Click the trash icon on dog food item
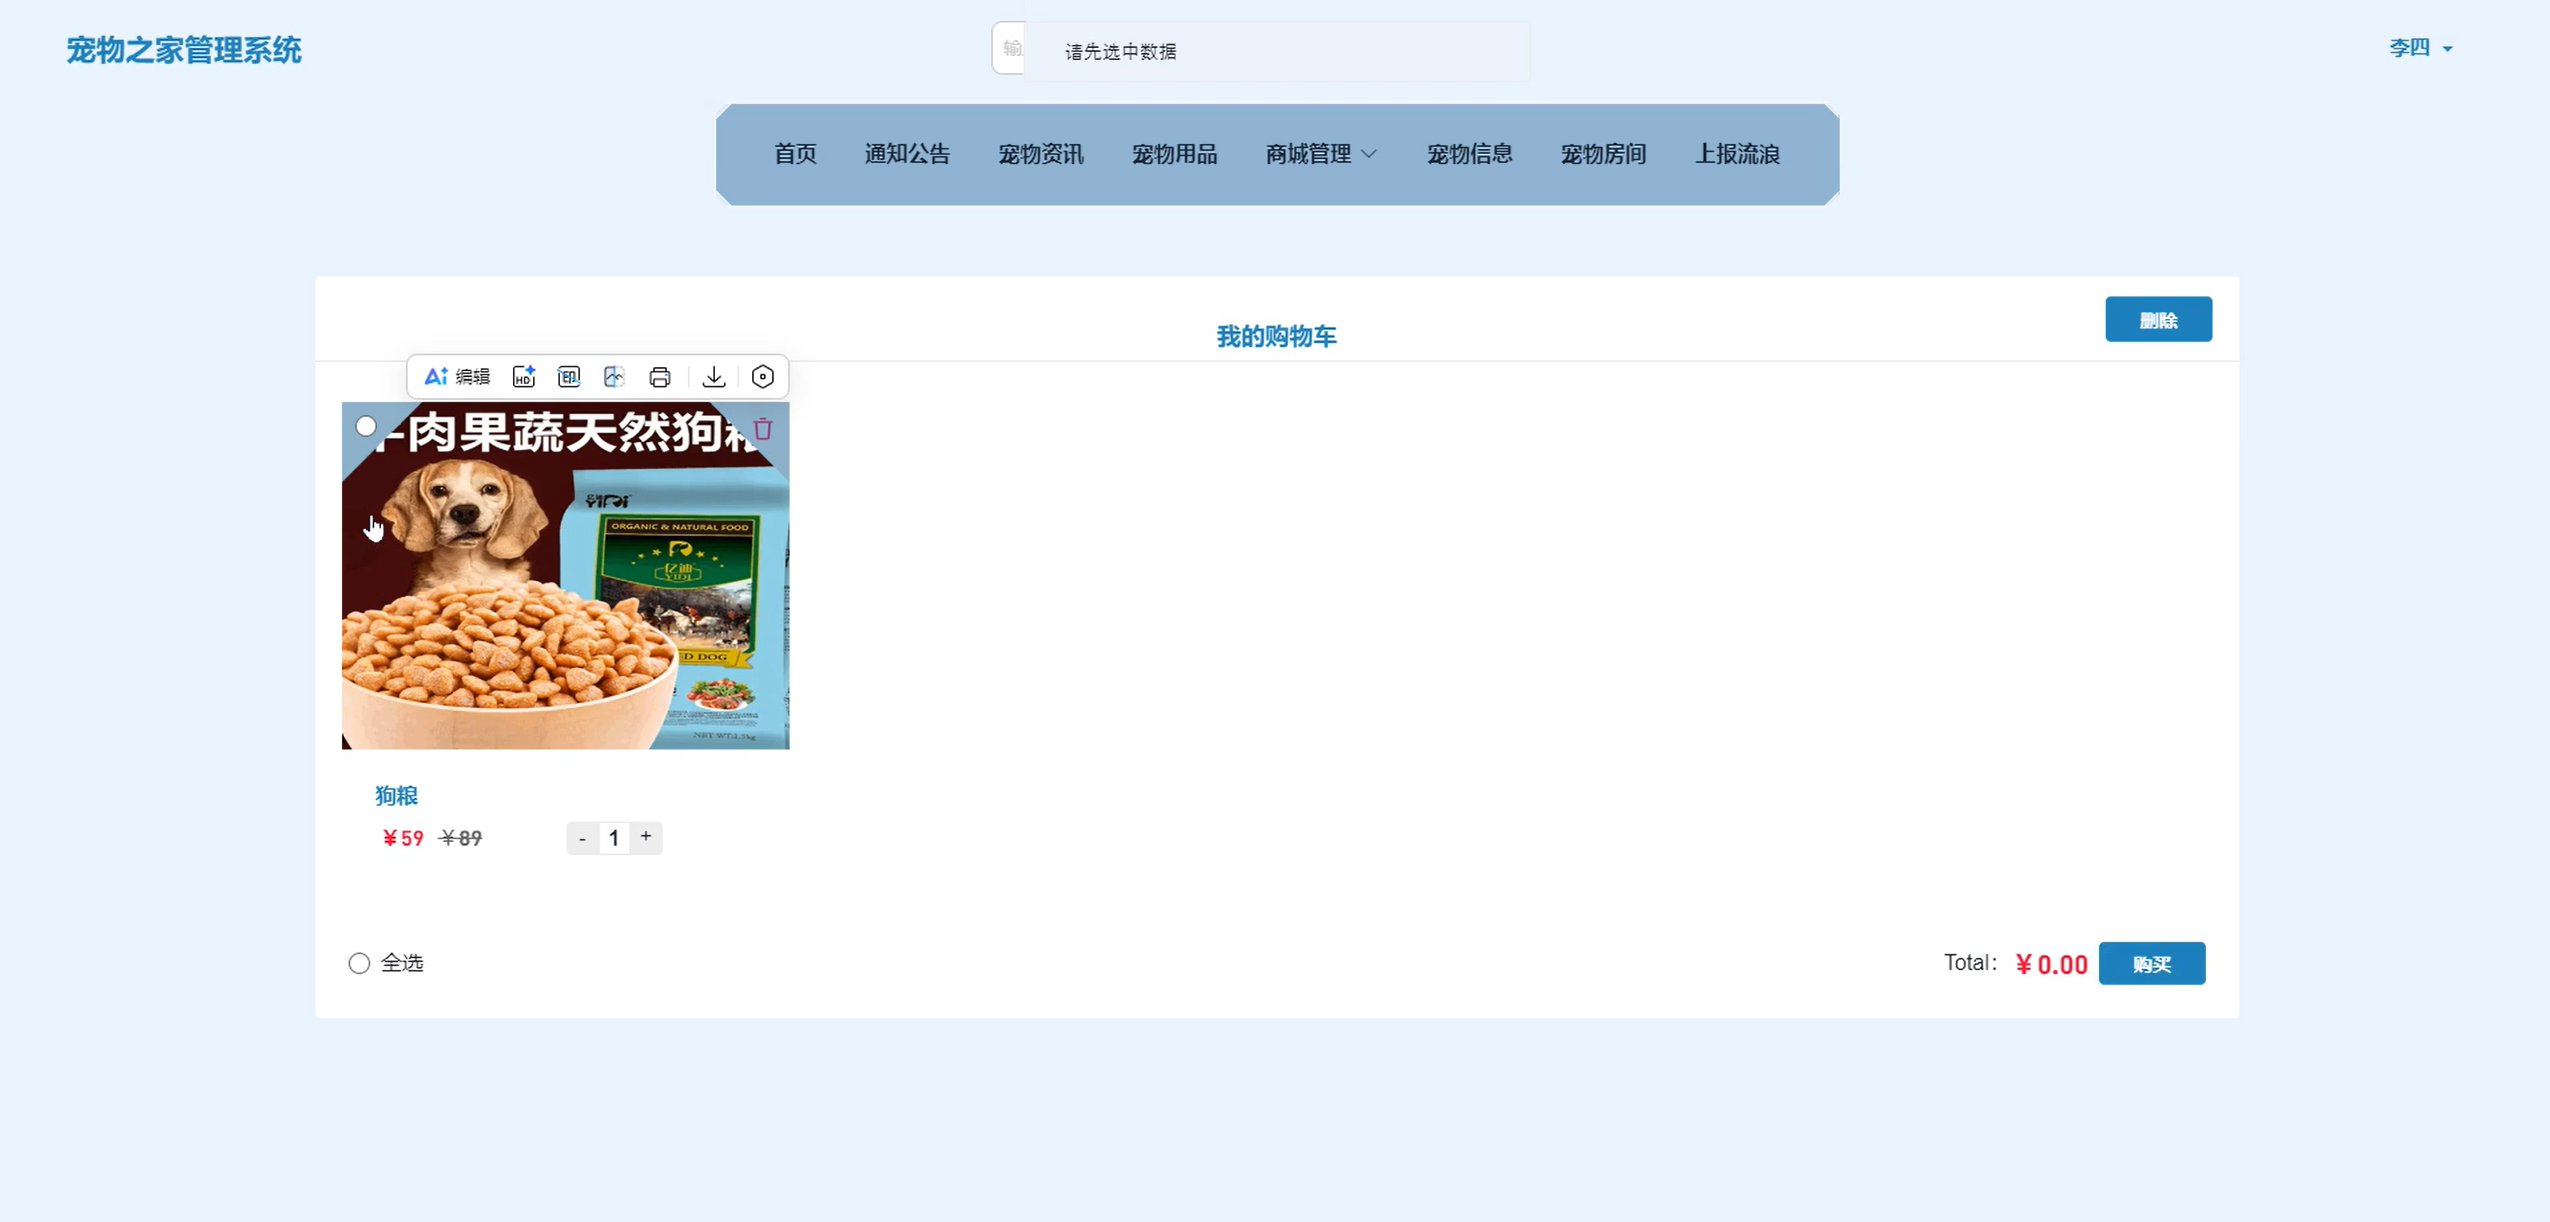 763,429
